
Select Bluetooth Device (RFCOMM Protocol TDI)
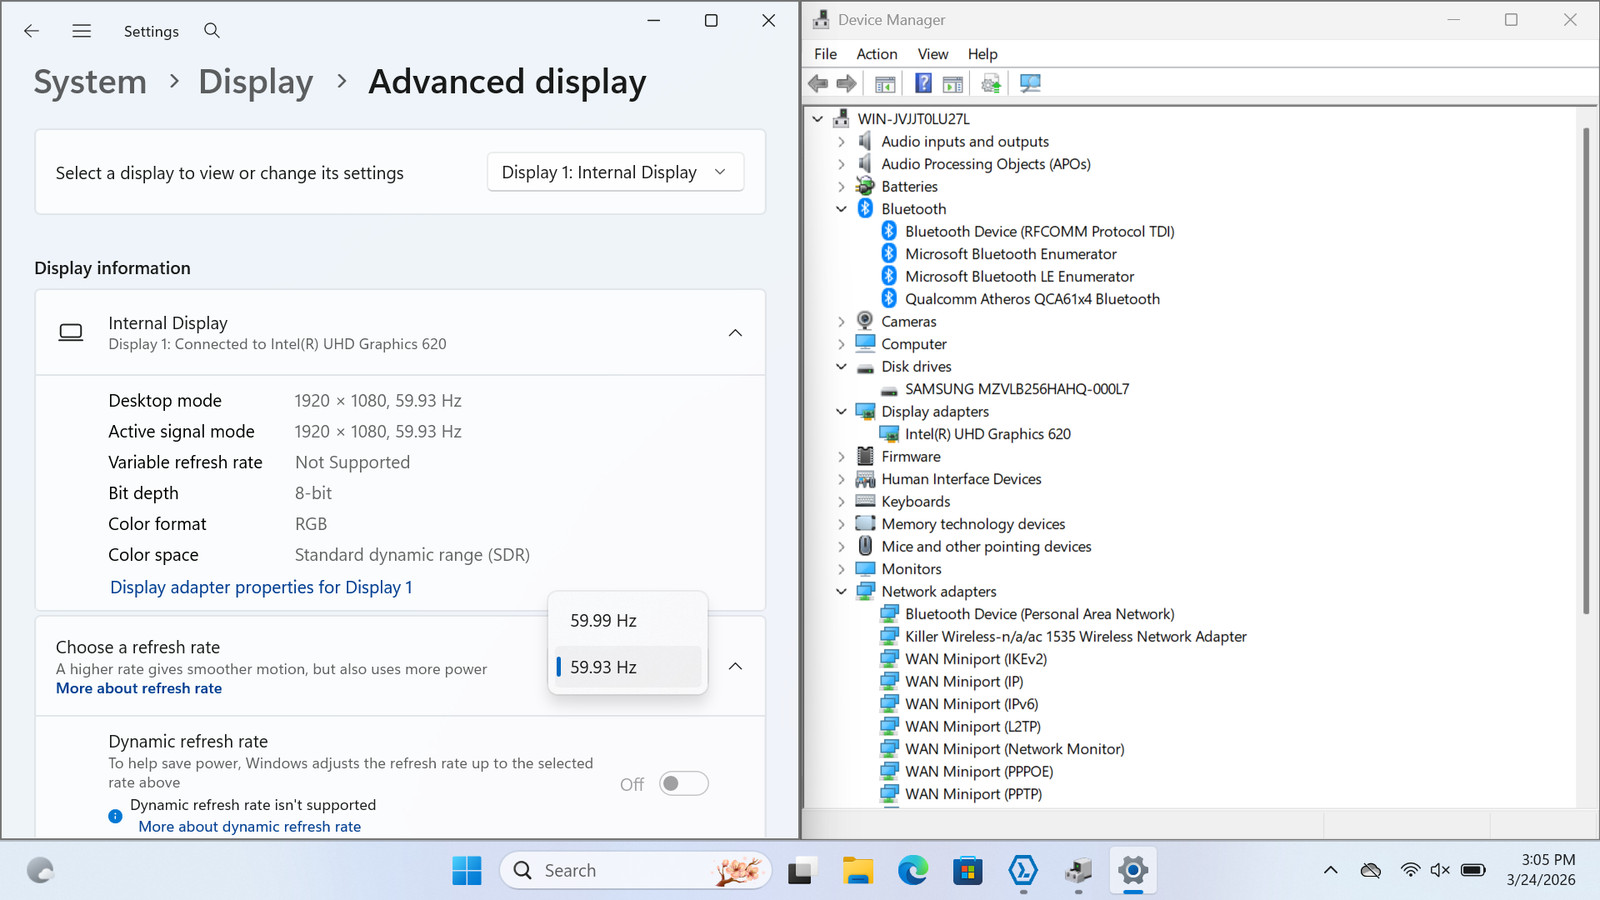click(x=1039, y=232)
